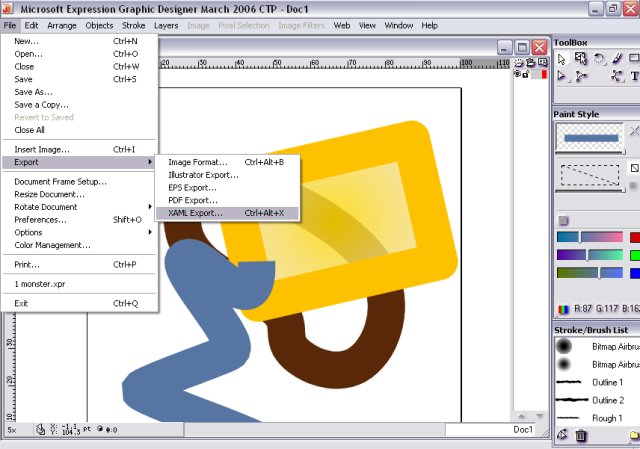Click the RGB color mode icon
The height and width of the screenshot is (449, 640).
562,310
